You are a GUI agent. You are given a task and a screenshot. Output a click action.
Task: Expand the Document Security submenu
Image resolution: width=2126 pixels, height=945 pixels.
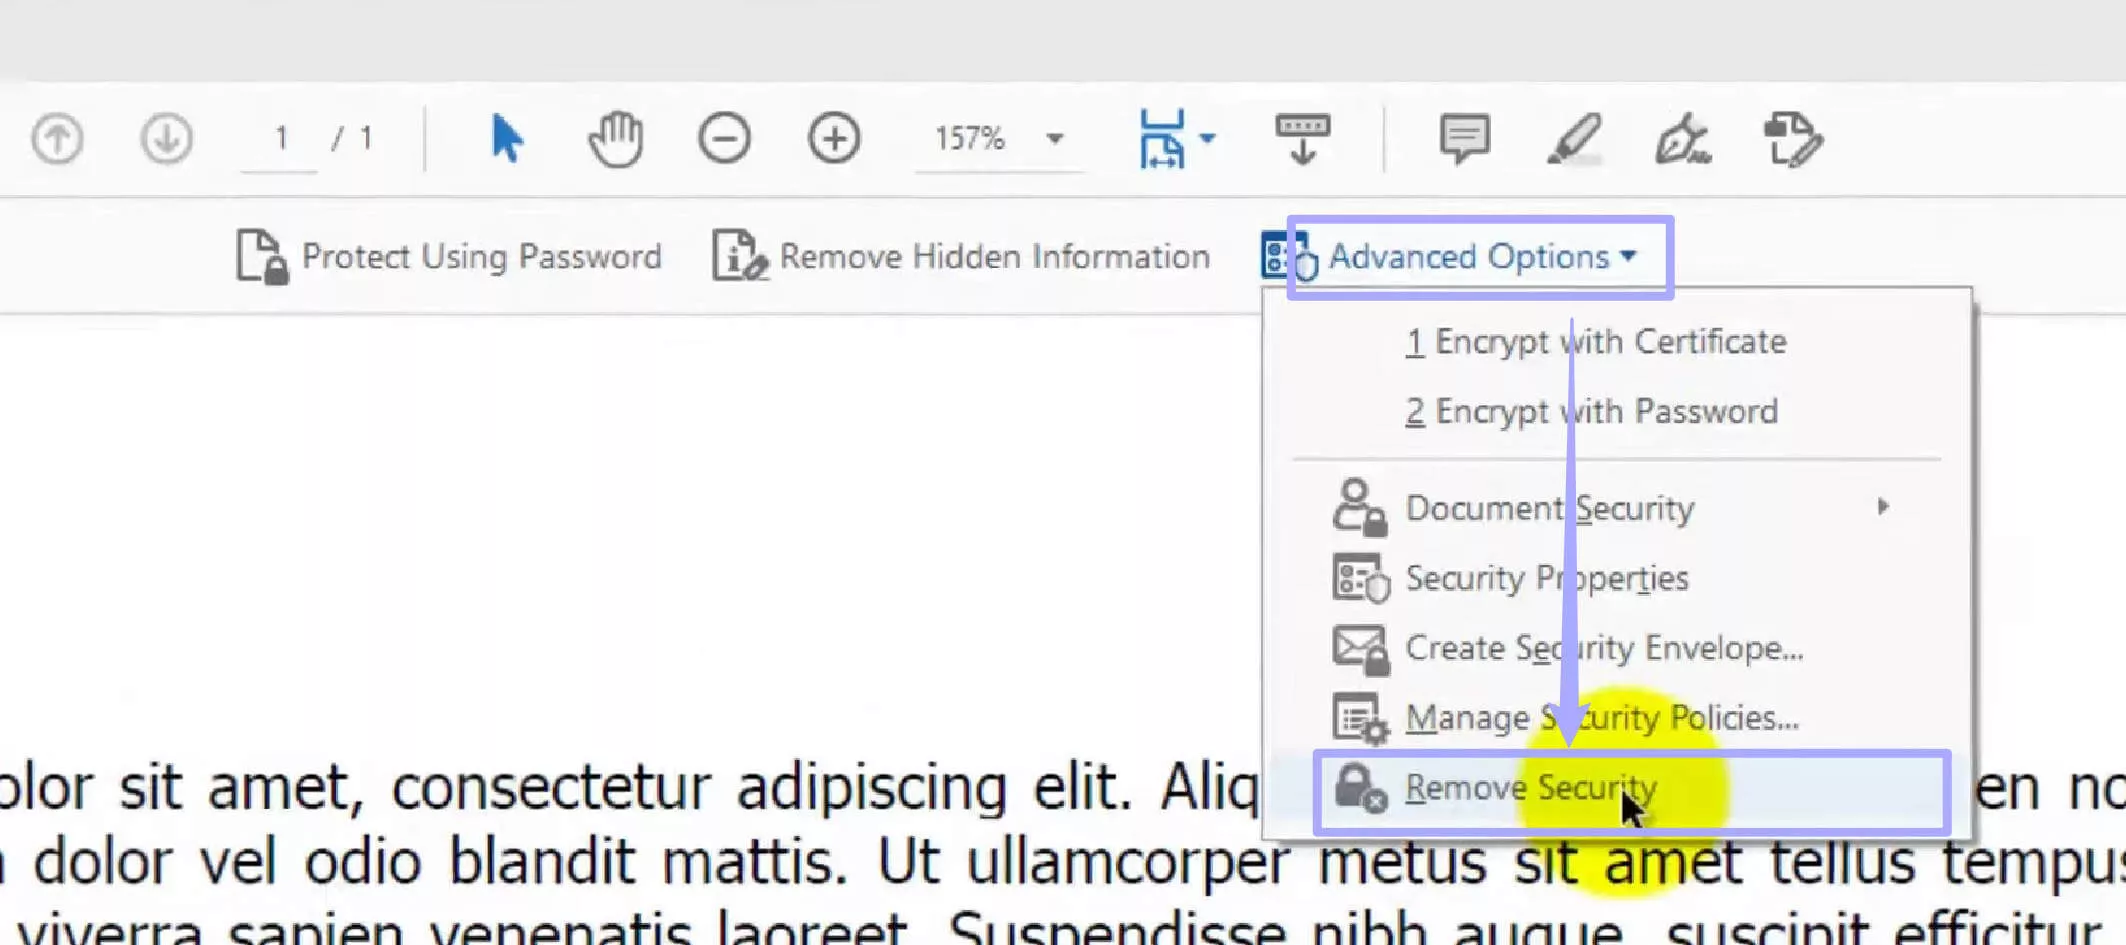click(1549, 507)
